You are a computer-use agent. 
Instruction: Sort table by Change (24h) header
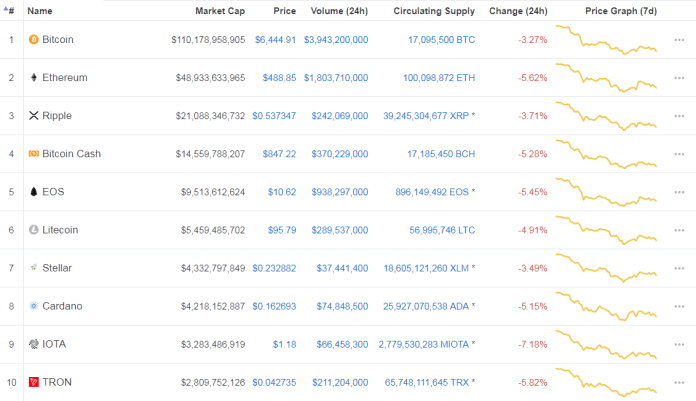(x=518, y=11)
